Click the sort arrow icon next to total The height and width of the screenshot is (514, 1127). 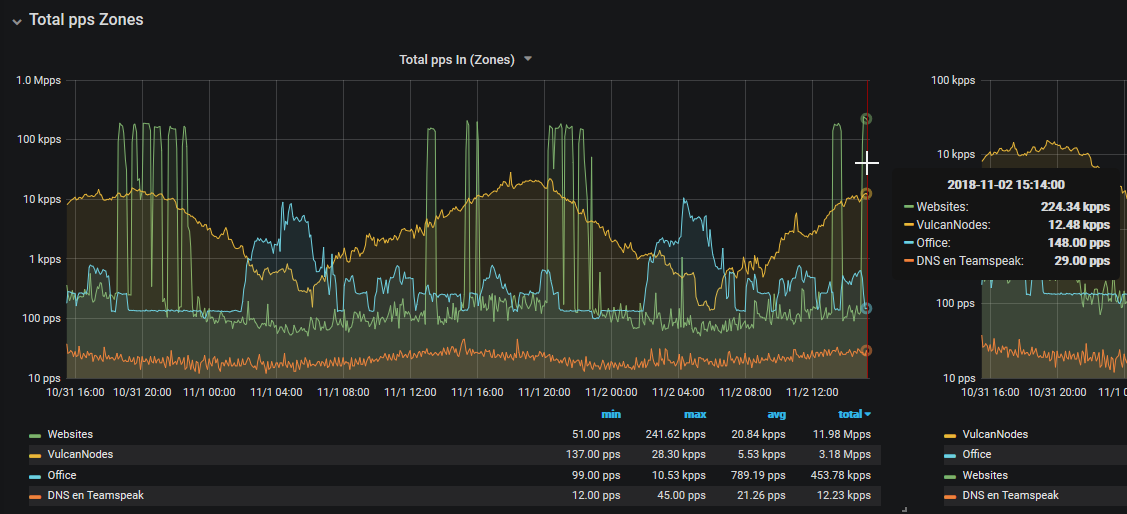[868, 414]
